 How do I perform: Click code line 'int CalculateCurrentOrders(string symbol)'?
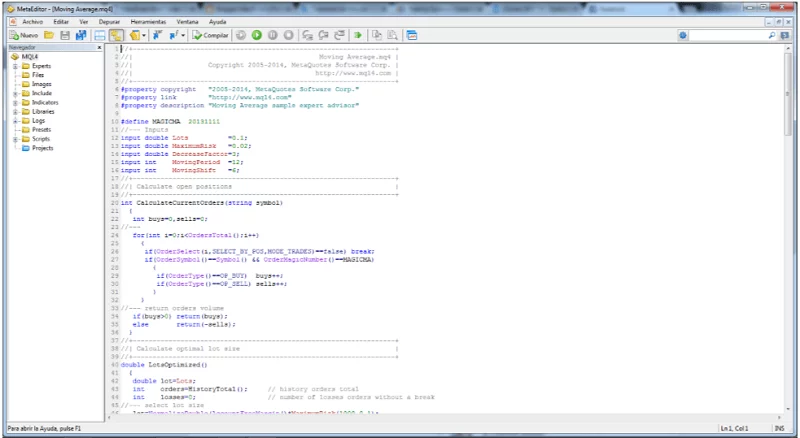pos(202,203)
